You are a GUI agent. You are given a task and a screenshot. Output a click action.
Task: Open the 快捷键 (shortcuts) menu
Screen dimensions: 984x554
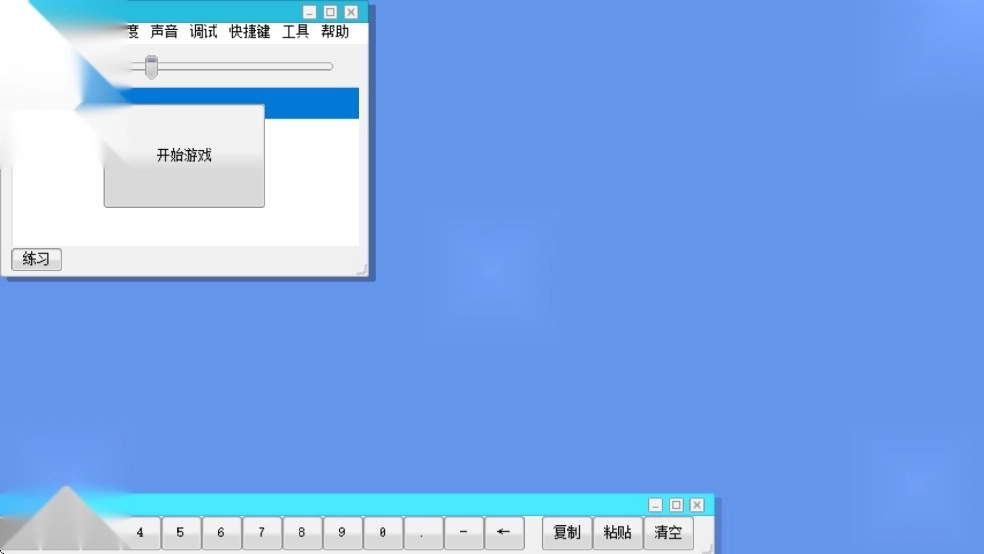[x=249, y=32]
